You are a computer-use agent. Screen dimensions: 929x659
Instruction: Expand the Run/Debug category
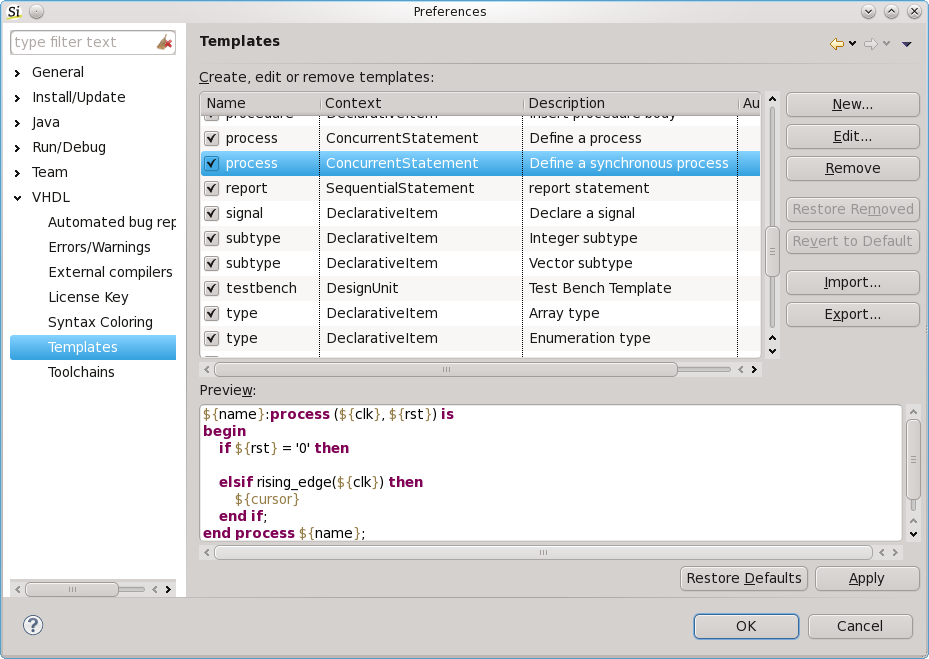(18, 148)
